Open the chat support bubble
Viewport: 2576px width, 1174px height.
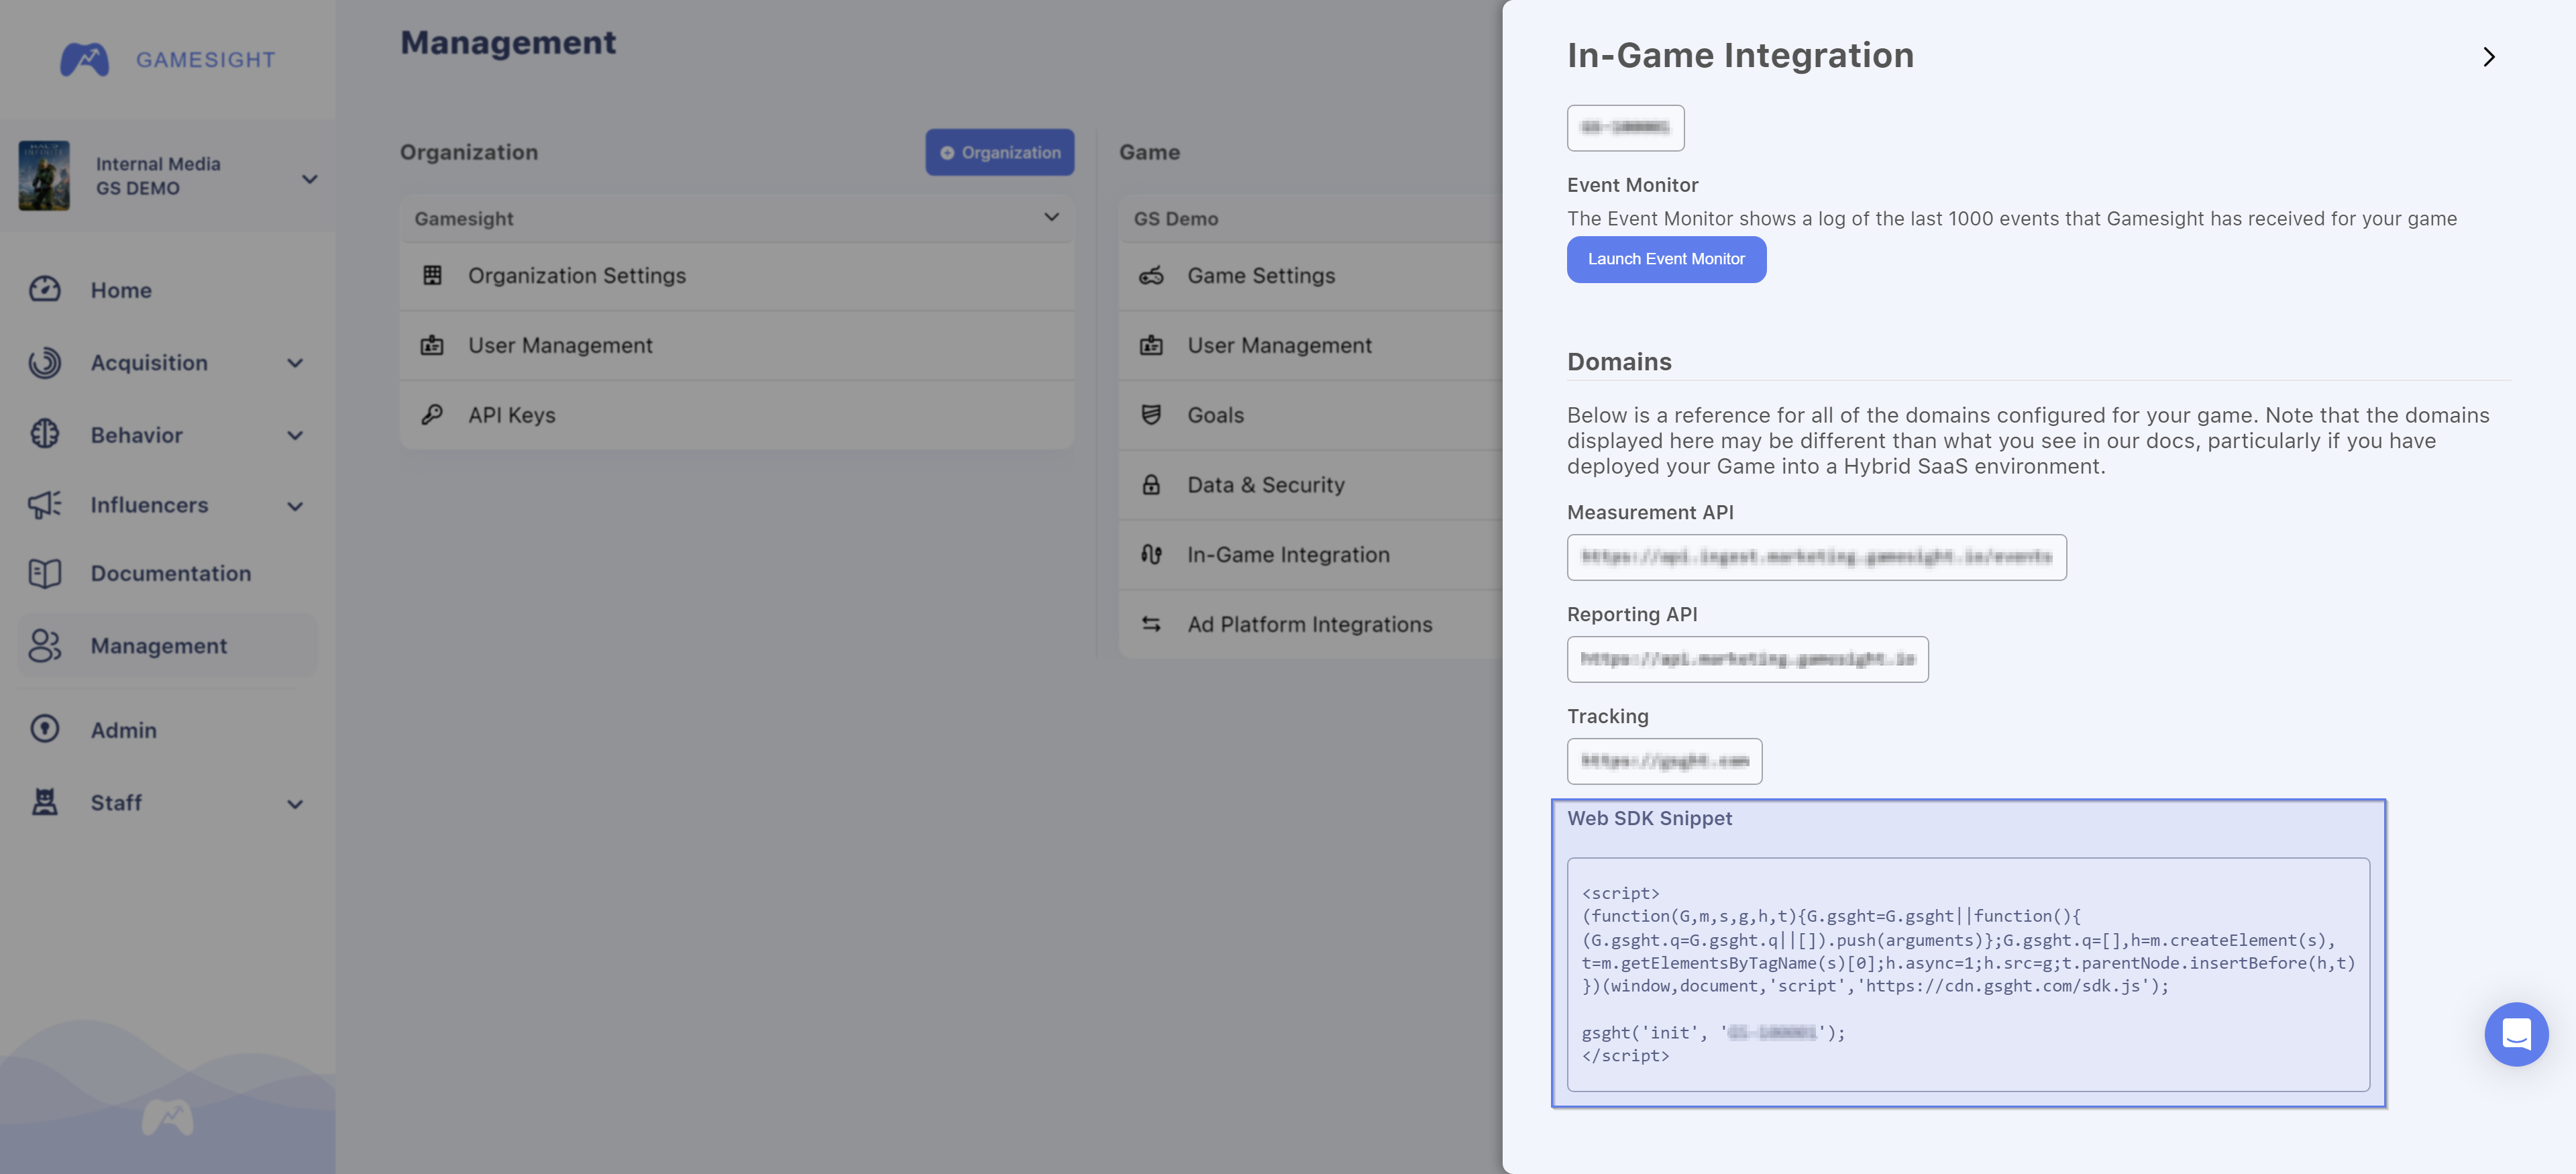(x=2516, y=1034)
